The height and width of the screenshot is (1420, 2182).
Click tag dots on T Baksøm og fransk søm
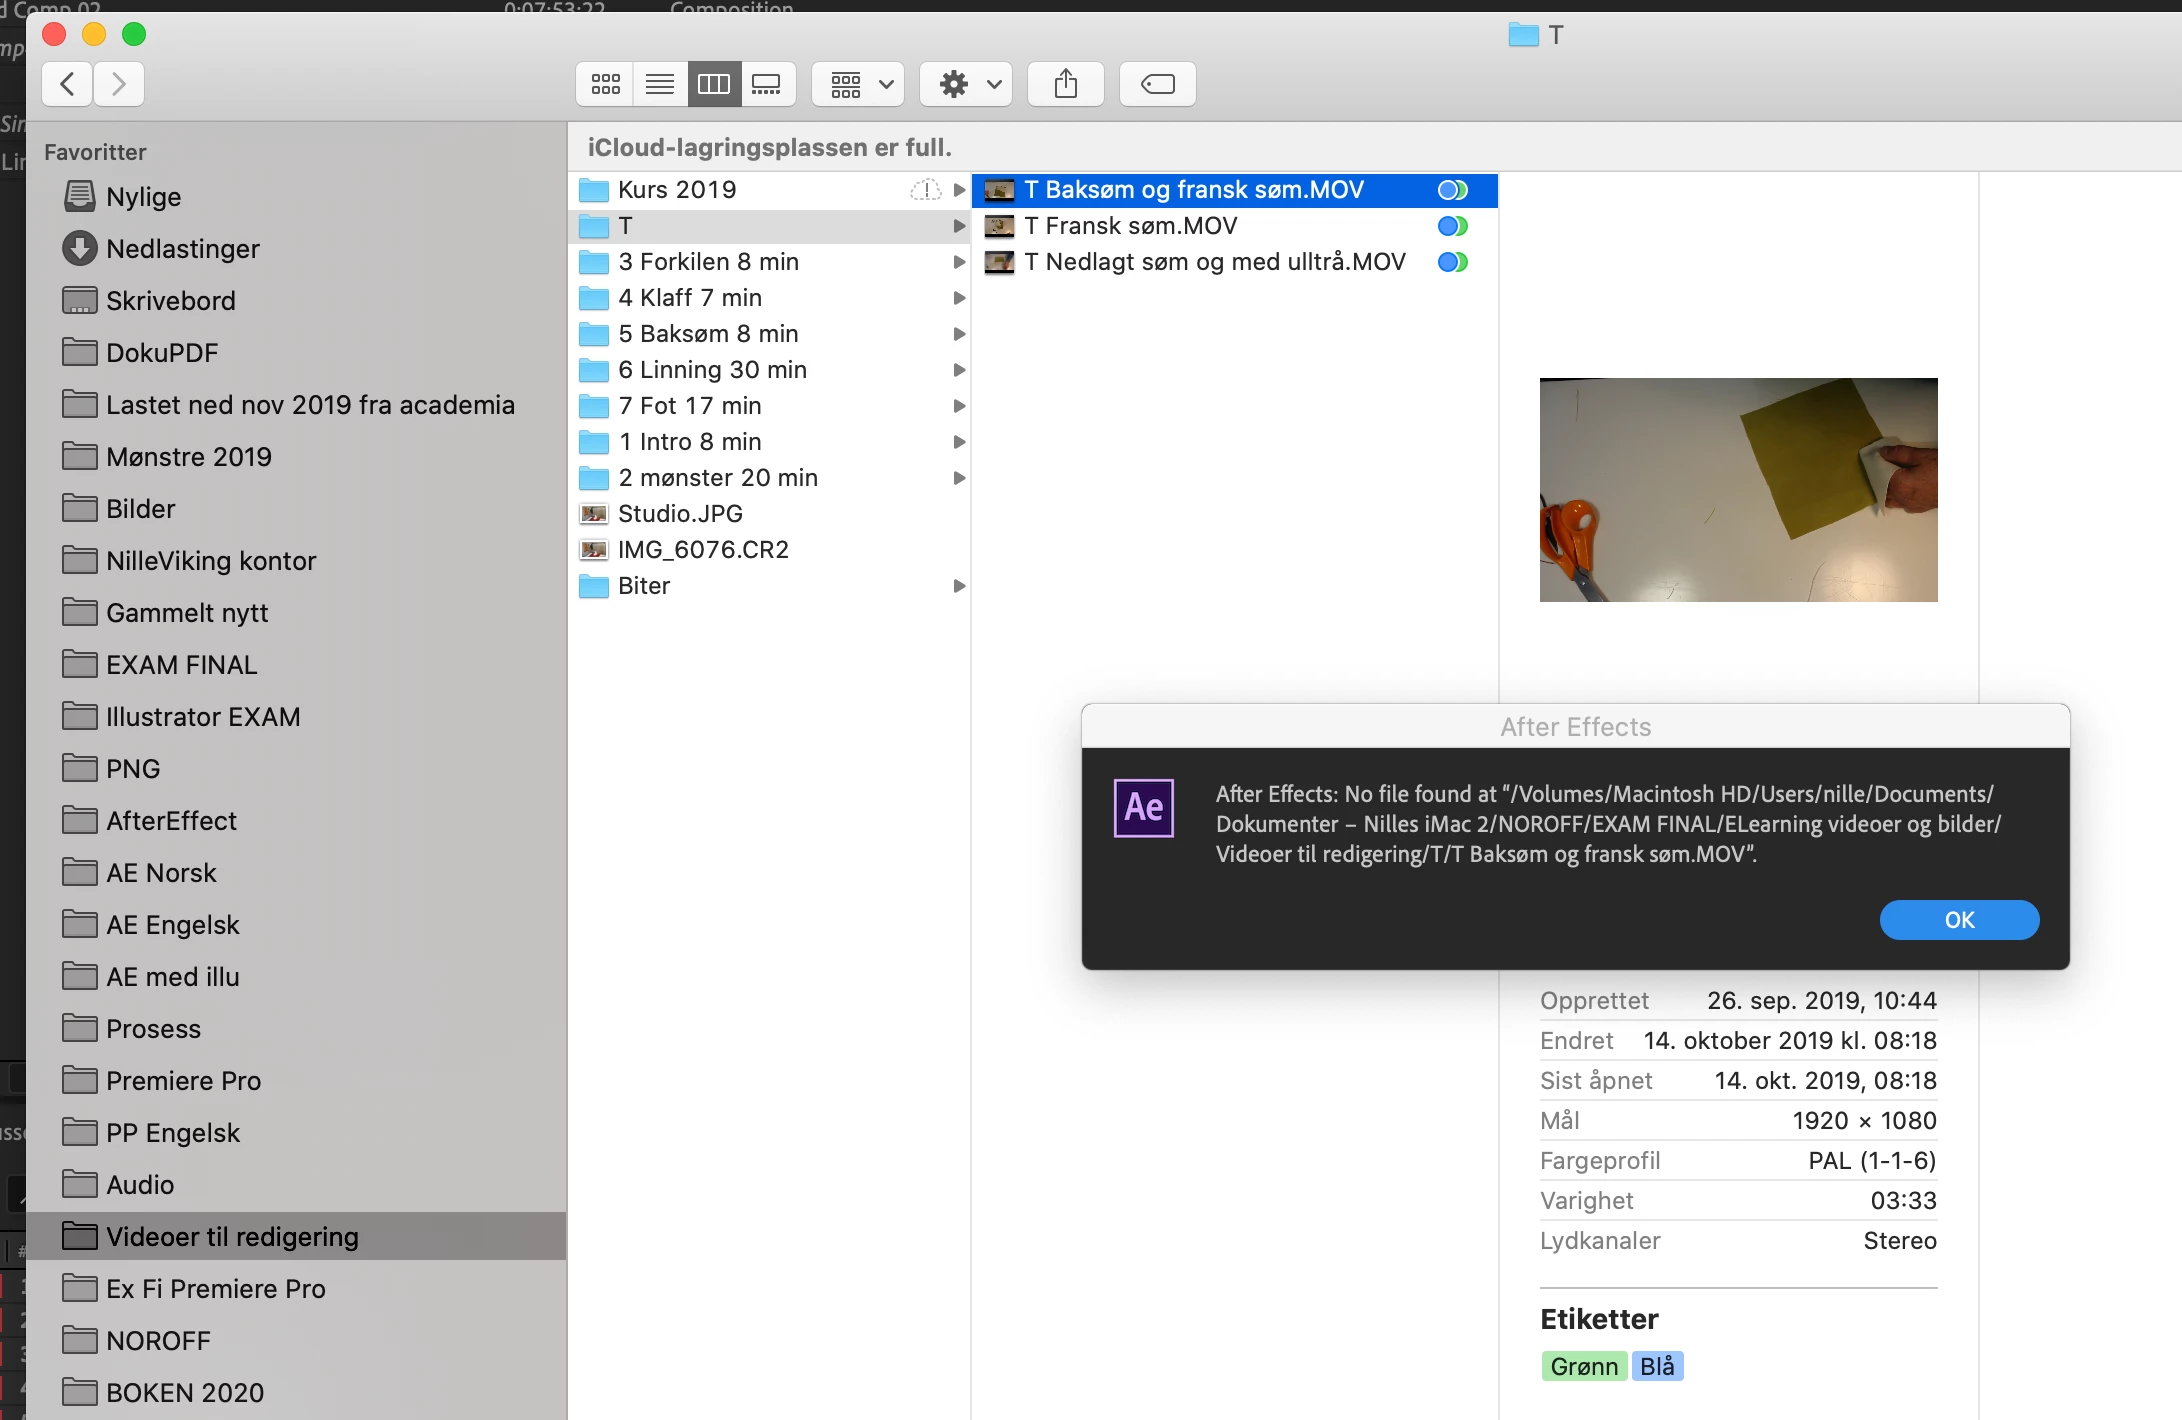click(1452, 190)
